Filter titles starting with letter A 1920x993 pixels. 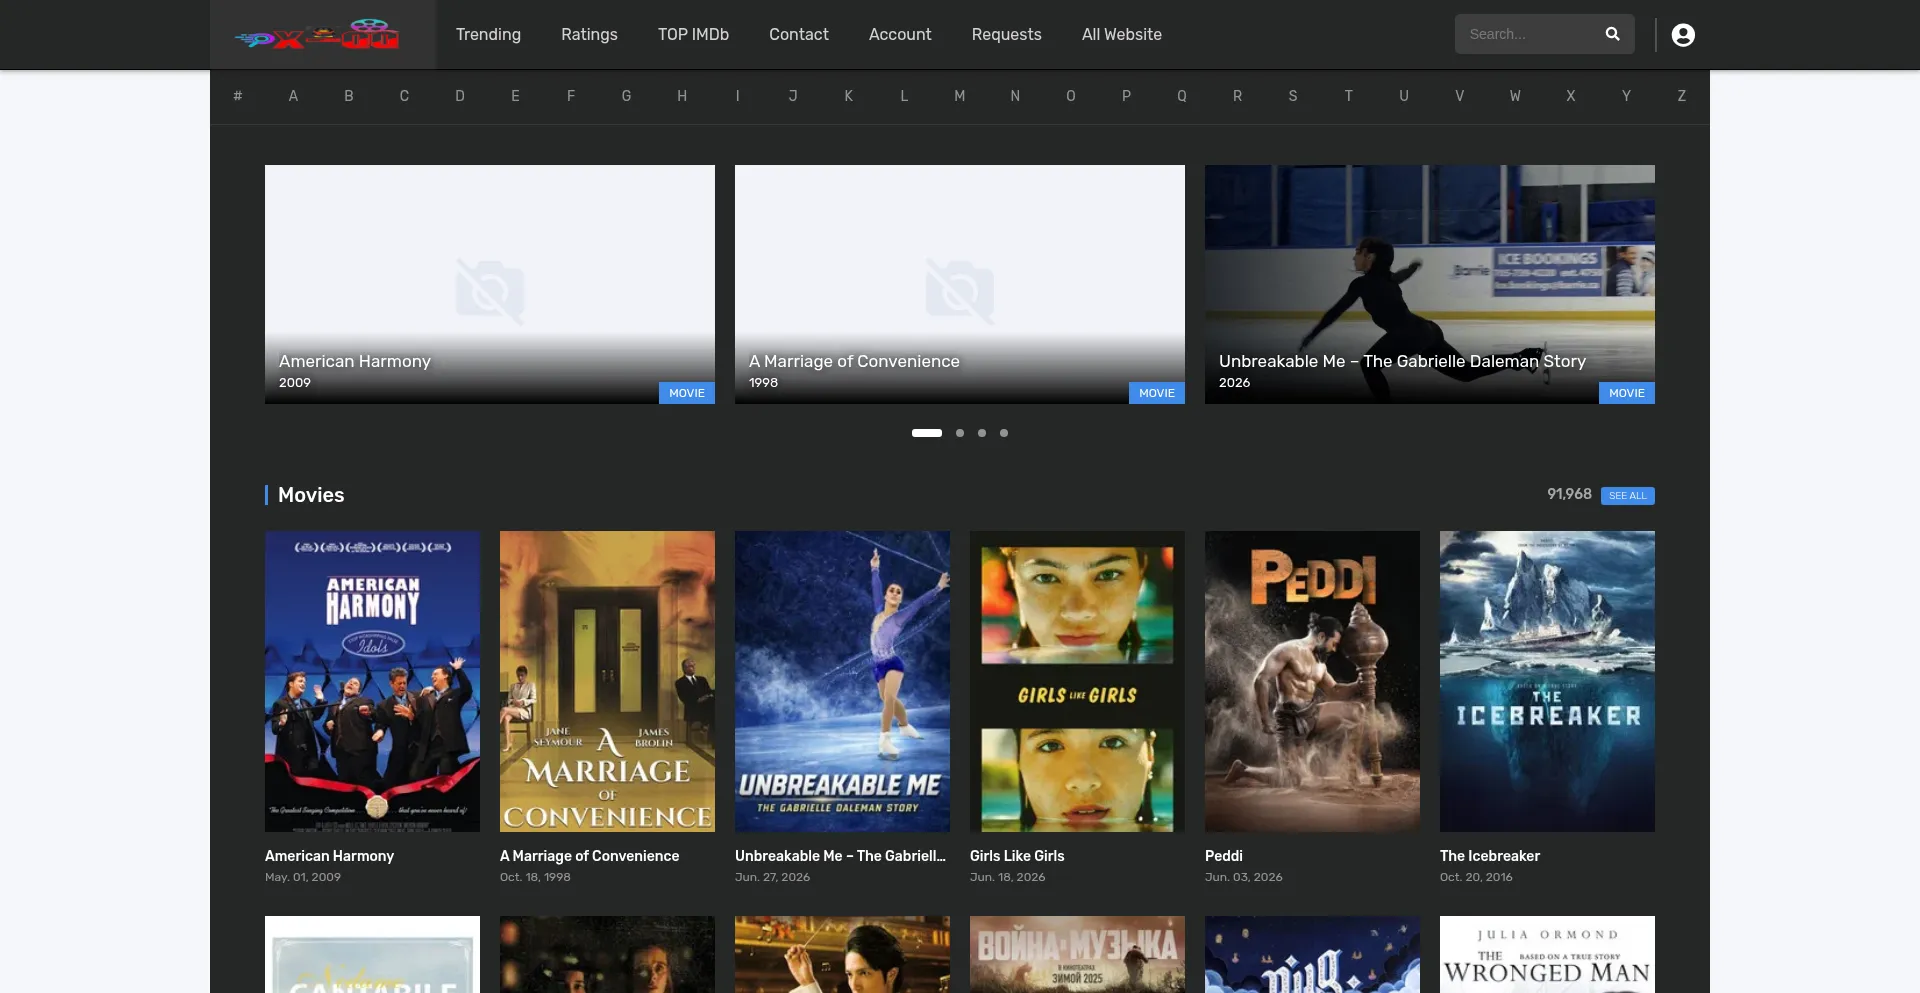click(293, 96)
